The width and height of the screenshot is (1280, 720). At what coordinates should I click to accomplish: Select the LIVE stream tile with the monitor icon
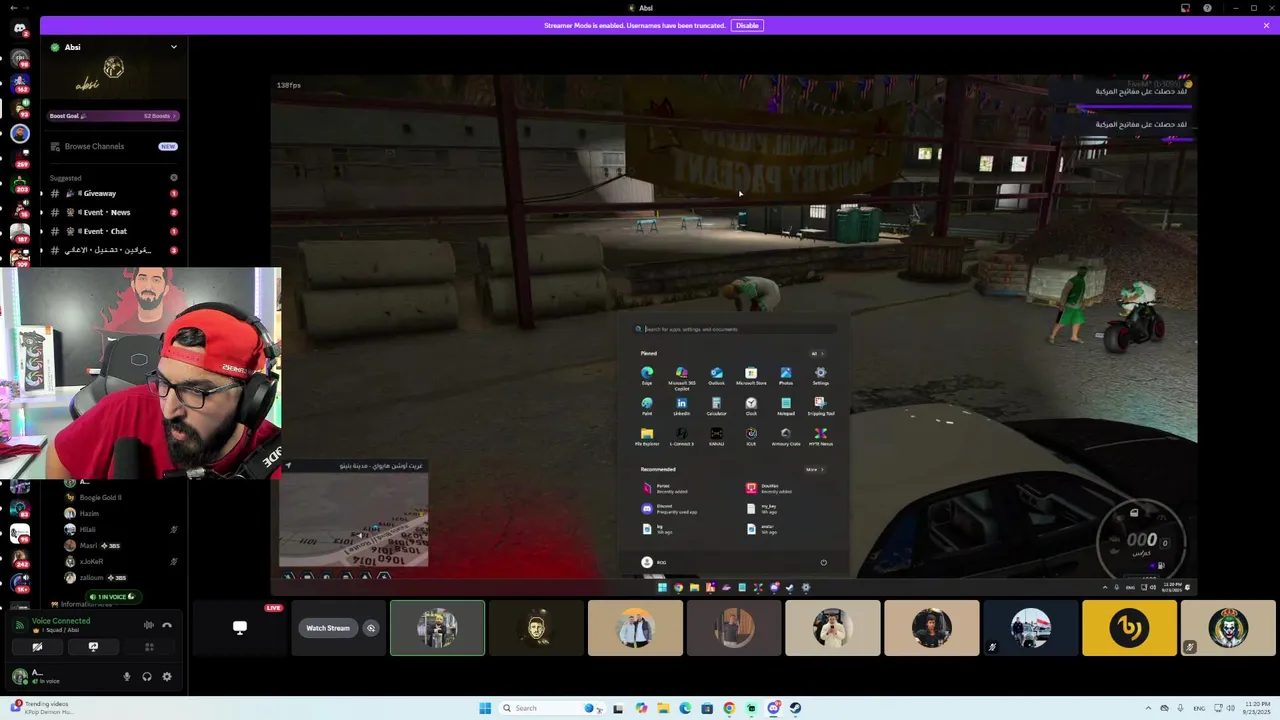point(239,628)
